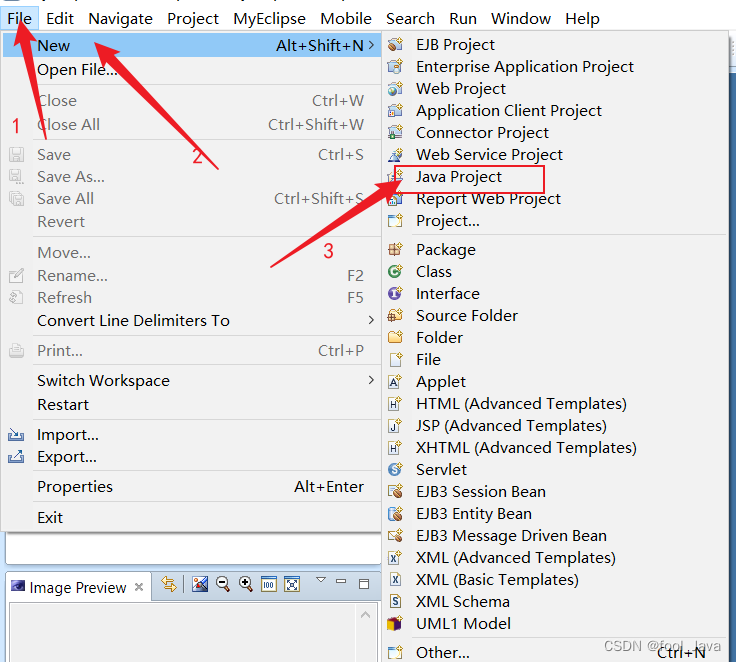The image size is (736, 662).
Task: Expand the Switch Workspace submenu
Action: (371, 380)
